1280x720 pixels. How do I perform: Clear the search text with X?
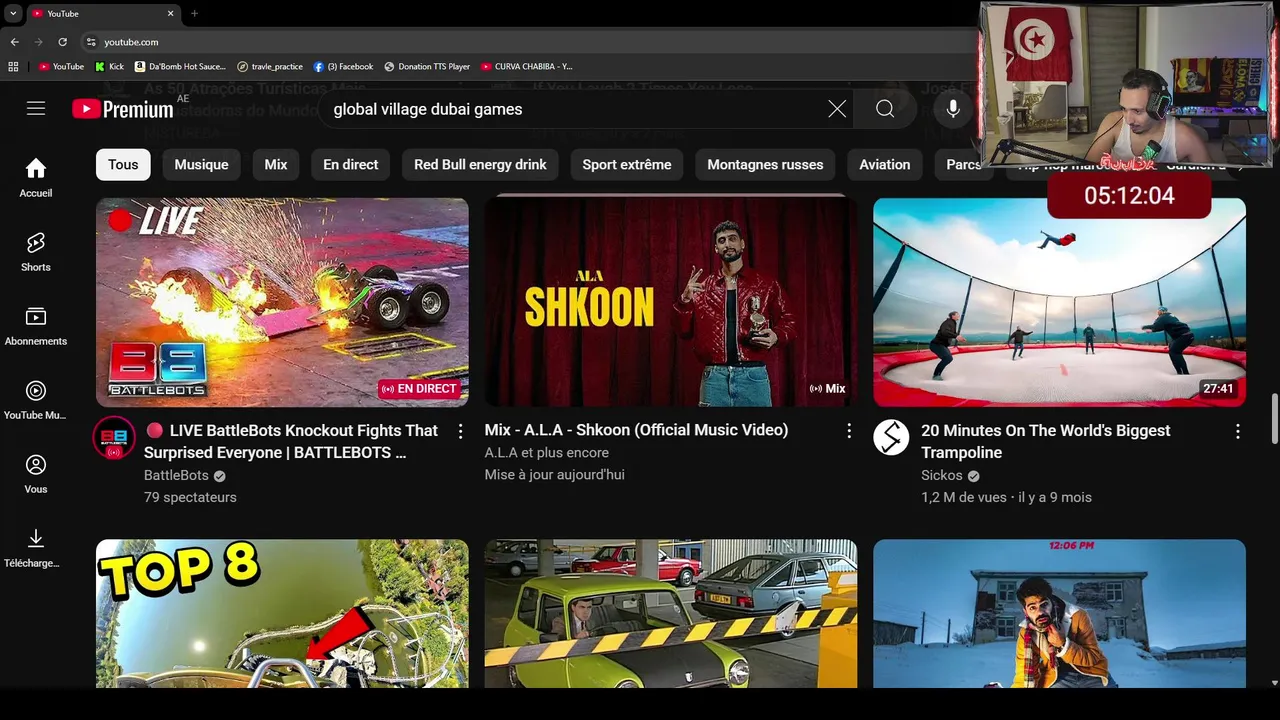(837, 109)
